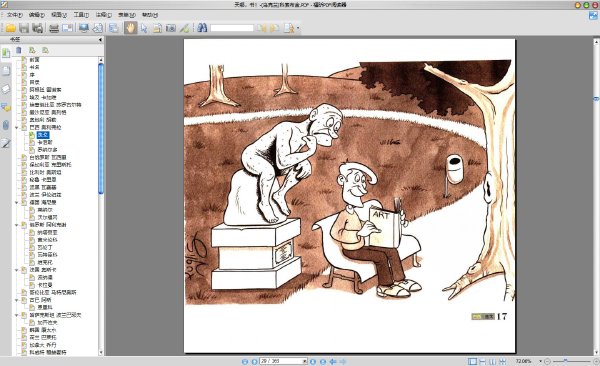
Task: Click the binoculars Find icon
Action: 202,28
